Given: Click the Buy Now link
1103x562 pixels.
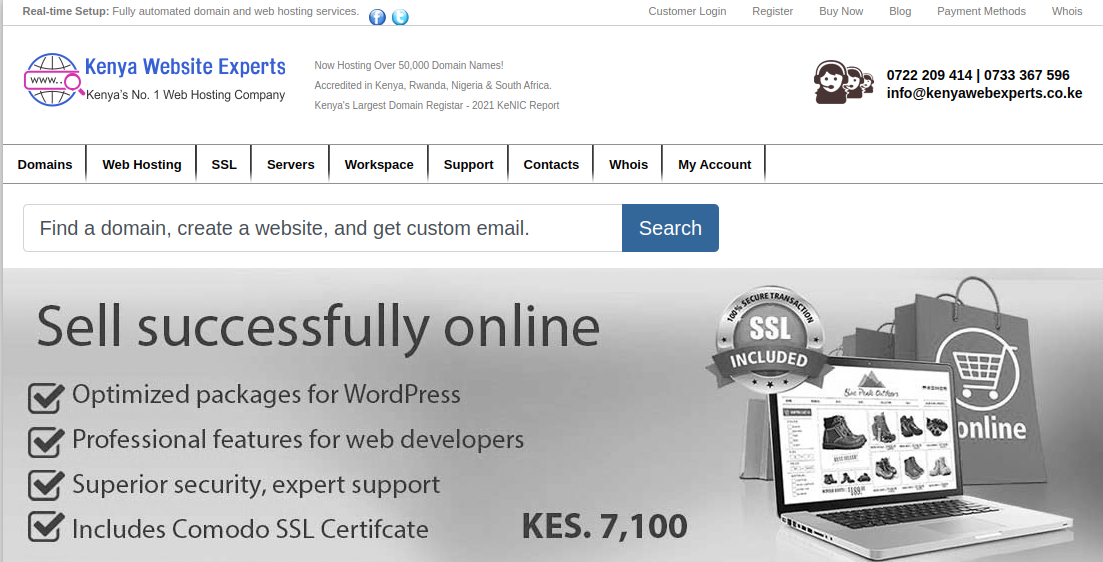Looking at the screenshot, I should click(x=841, y=11).
